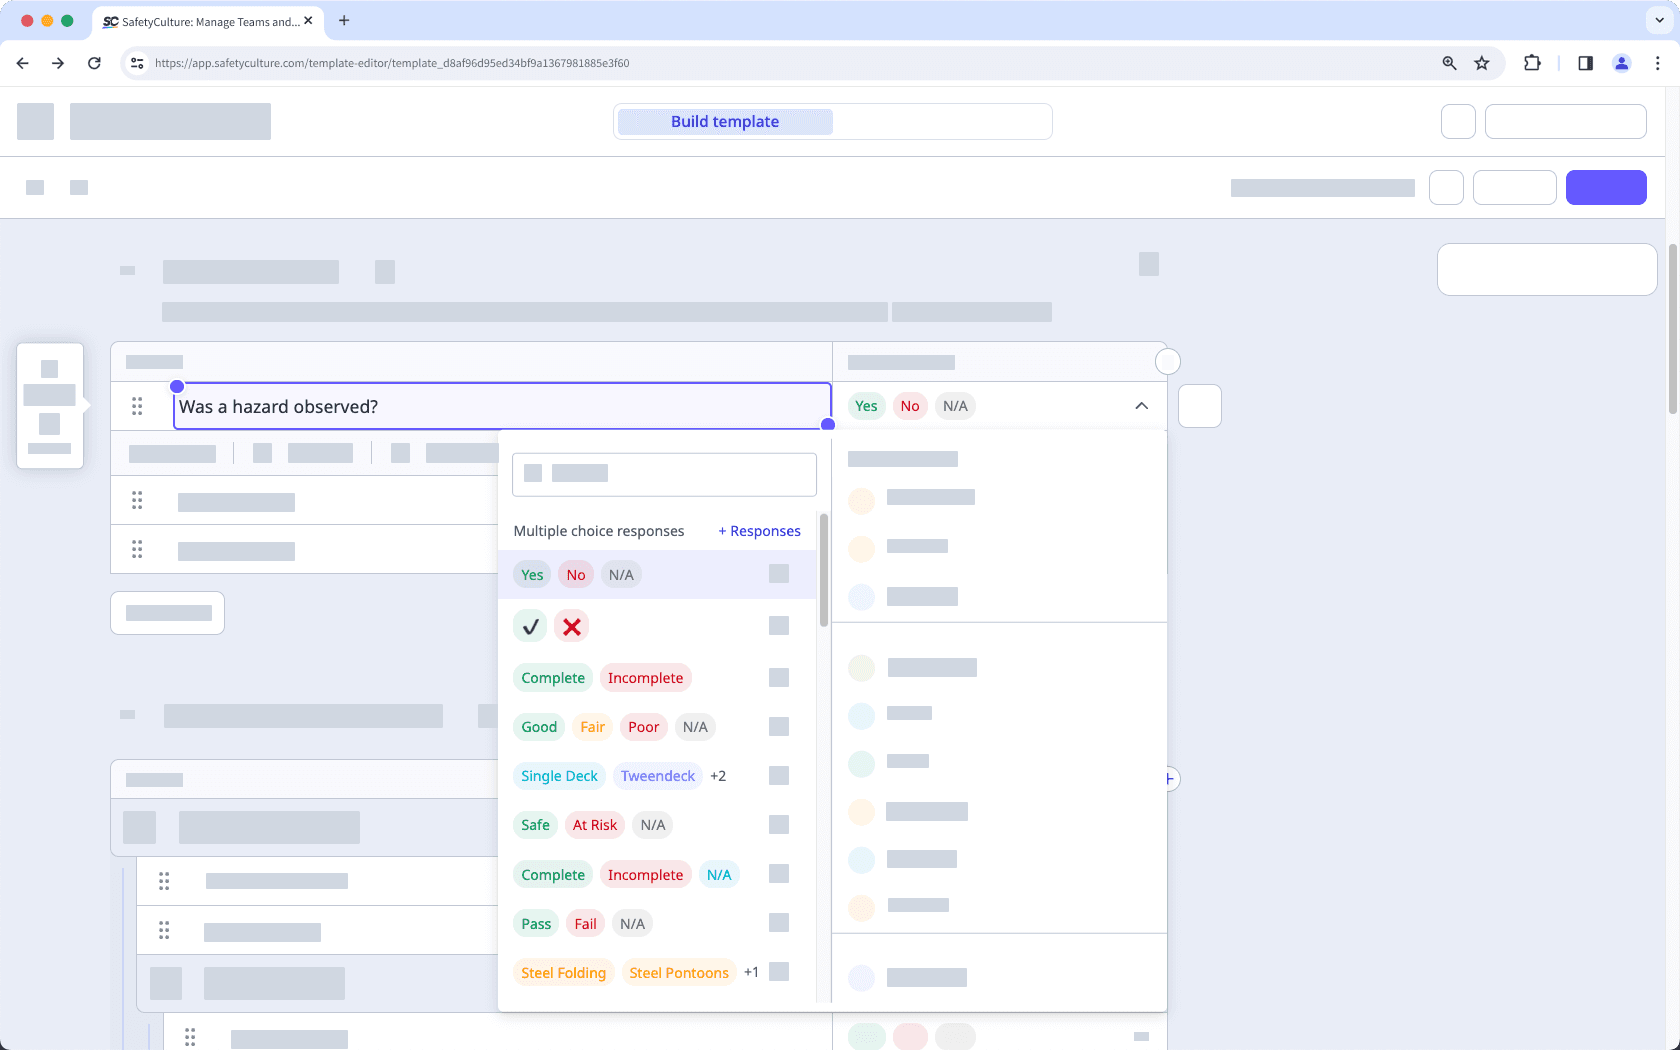Image resolution: width=1680 pixels, height=1050 pixels.
Task: Open the side panel icon next to the avatar
Action: tap(1584, 62)
